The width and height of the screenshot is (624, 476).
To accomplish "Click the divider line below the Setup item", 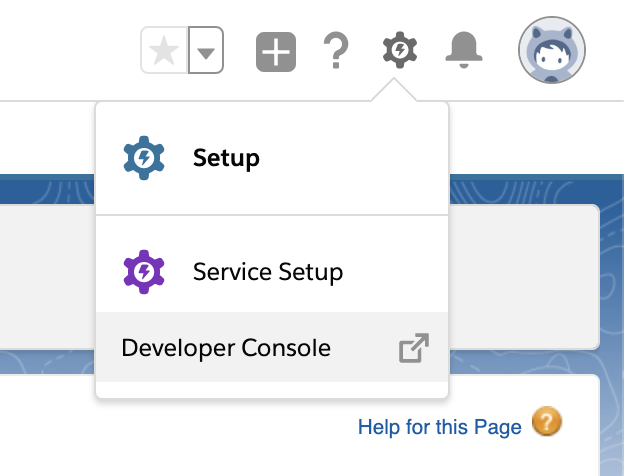I will 272,214.
